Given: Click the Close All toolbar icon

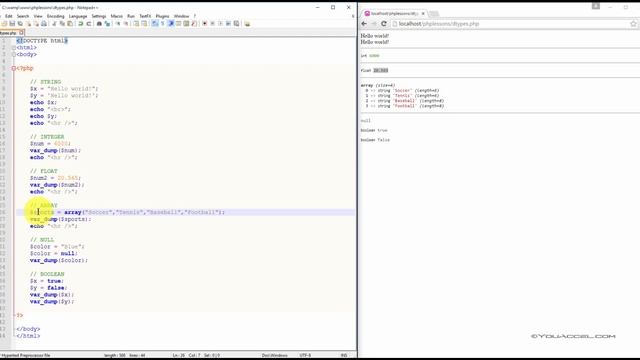Looking at the screenshot, I should click(37, 24).
